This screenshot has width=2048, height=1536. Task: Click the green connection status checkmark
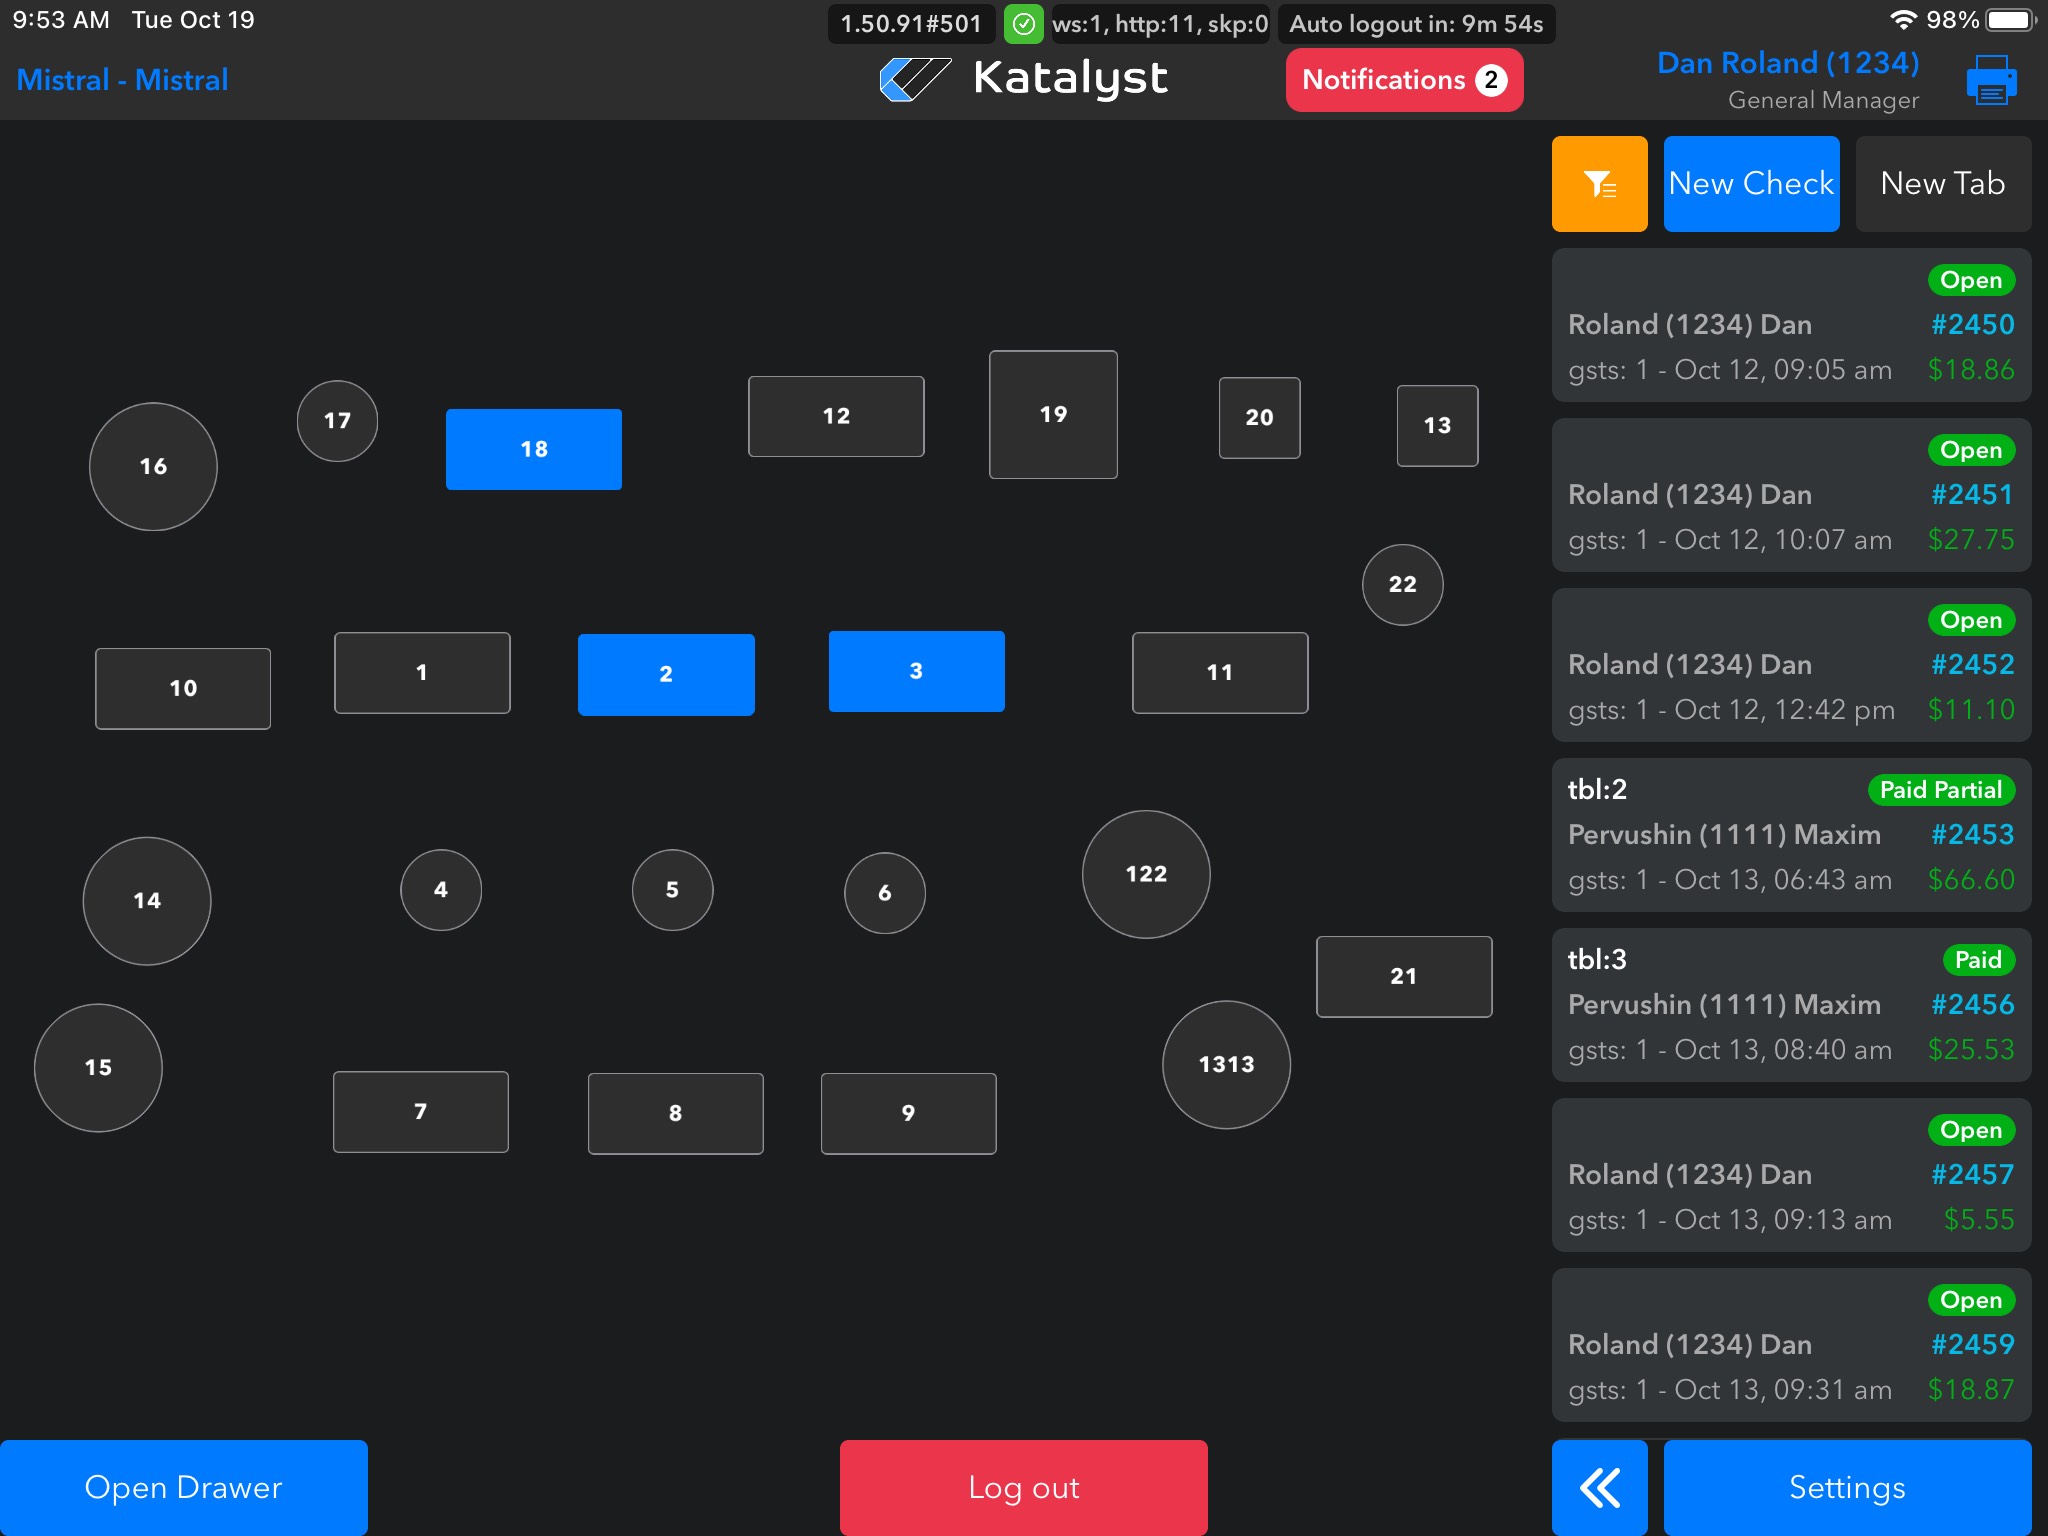(x=1023, y=24)
